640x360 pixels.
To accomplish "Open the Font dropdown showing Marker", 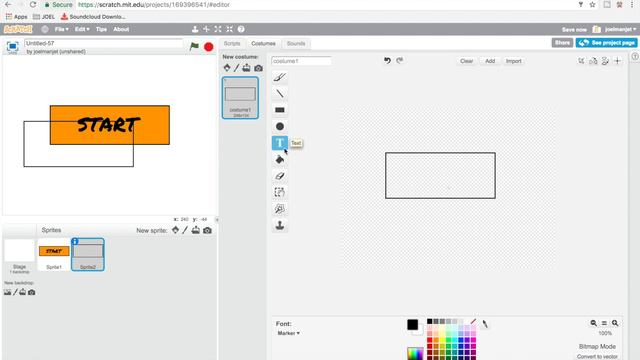I will [x=288, y=333].
